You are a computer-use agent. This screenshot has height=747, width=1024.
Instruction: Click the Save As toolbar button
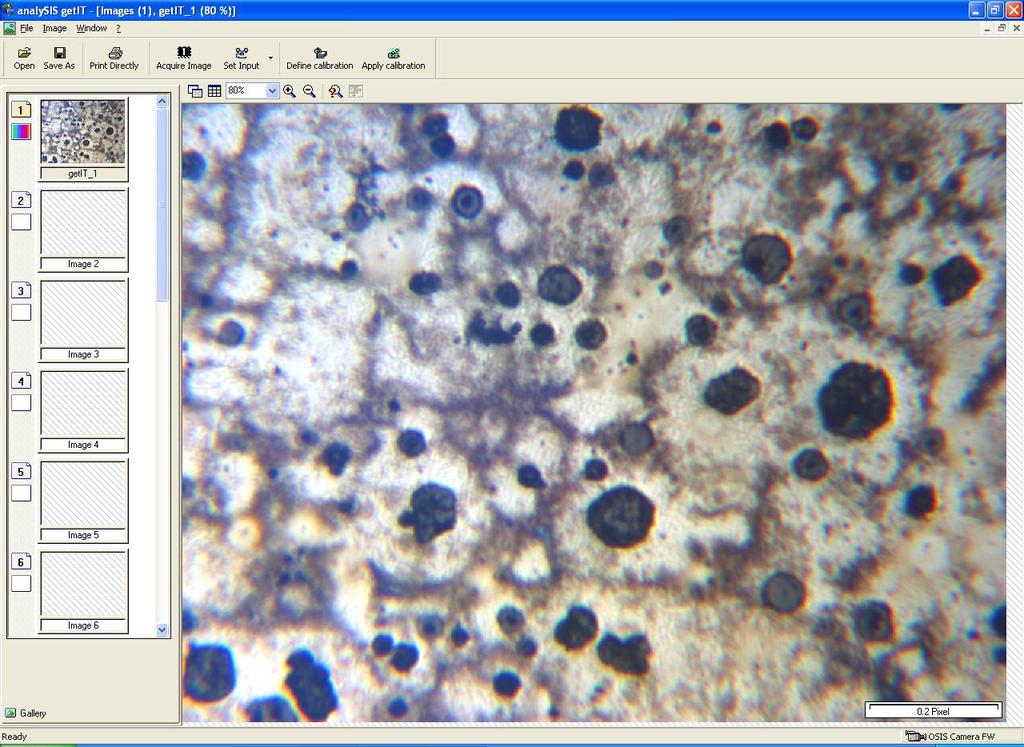click(59, 58)
